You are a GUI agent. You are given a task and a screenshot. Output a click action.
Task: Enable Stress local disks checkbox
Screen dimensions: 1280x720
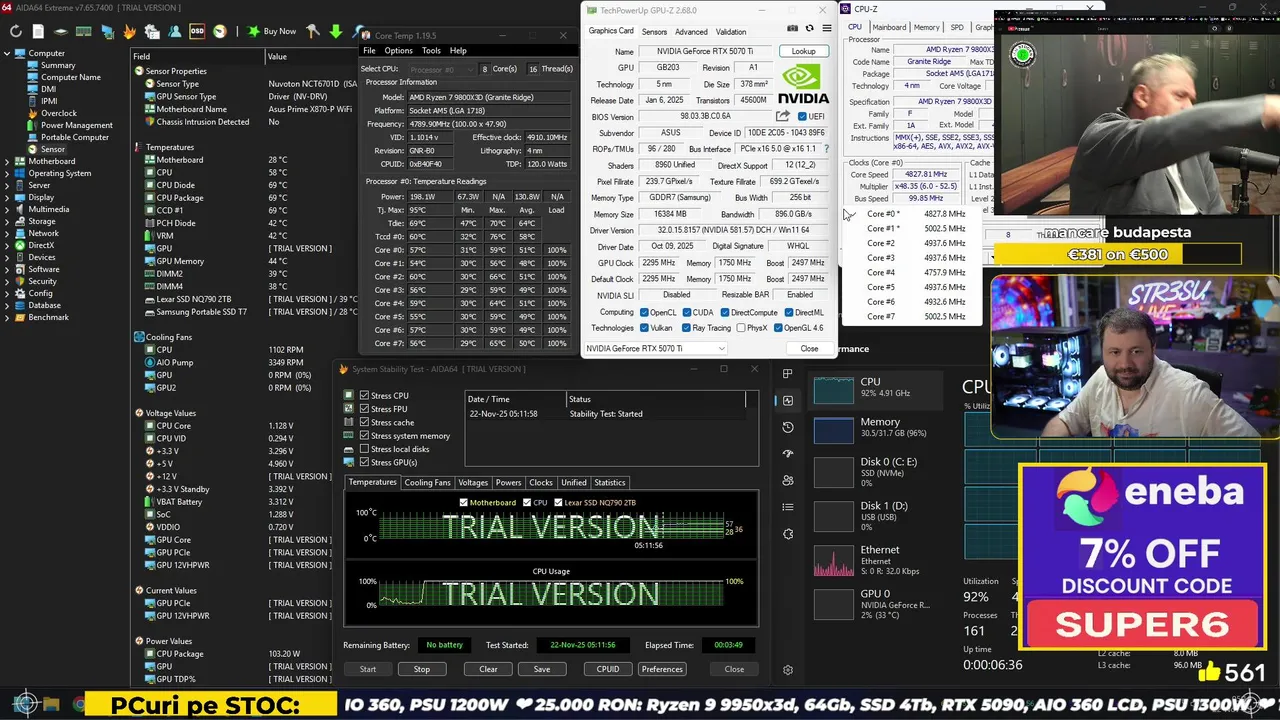364,449
